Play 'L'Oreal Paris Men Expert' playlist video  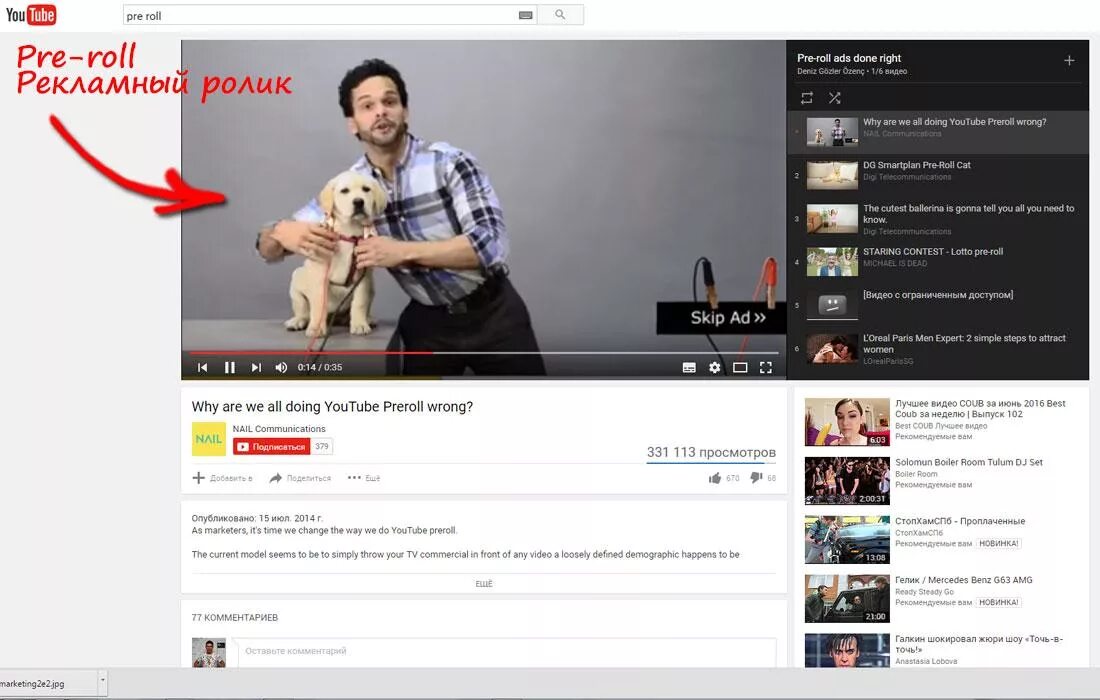pos(938,349)
